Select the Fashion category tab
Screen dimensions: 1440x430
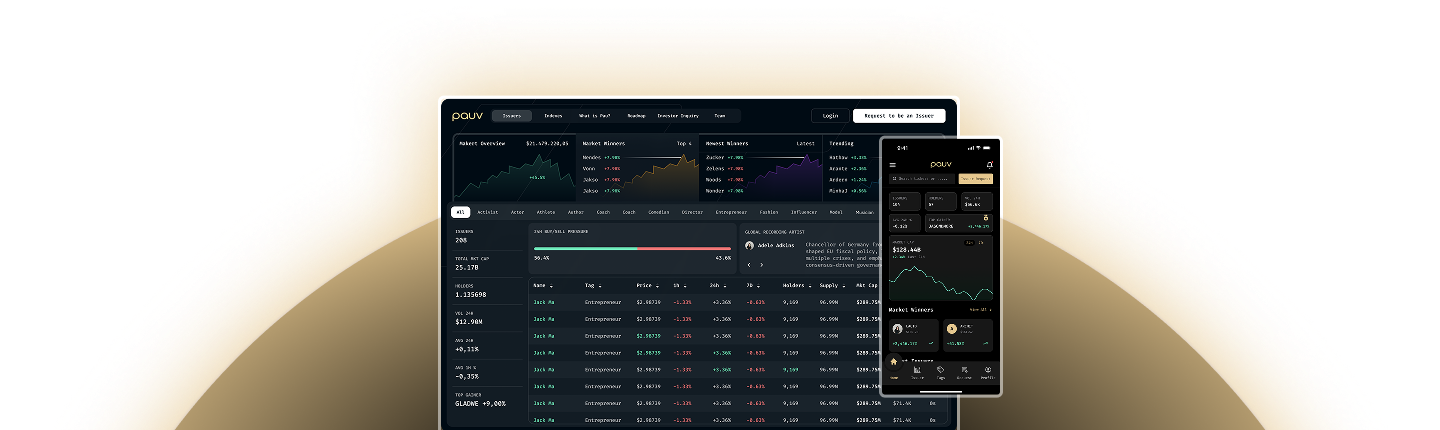[x=768, y=212]
